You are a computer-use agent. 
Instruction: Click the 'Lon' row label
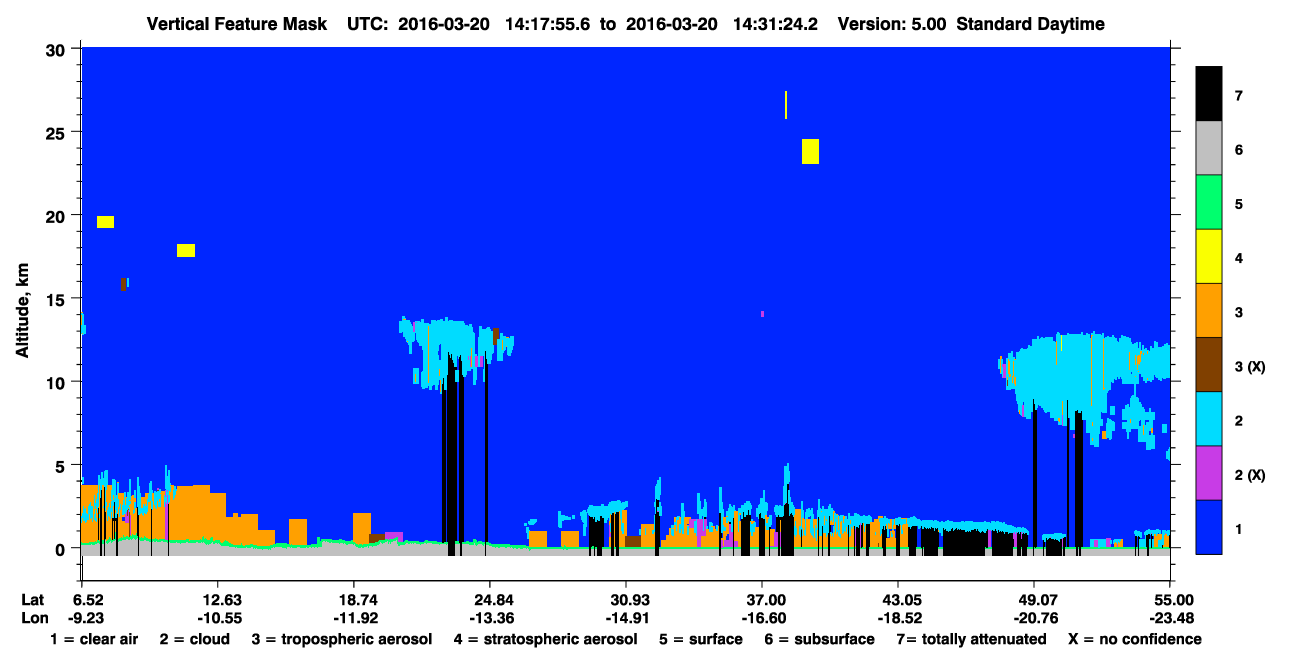[33, 617]
